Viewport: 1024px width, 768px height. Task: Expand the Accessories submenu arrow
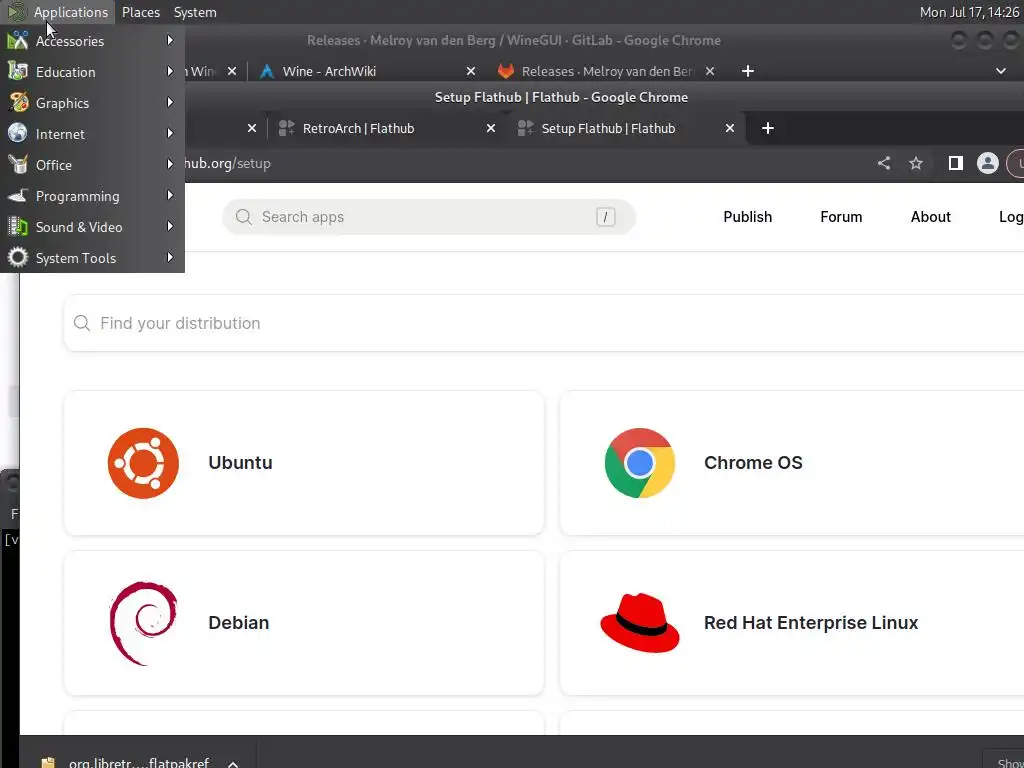tap(170, 40)
